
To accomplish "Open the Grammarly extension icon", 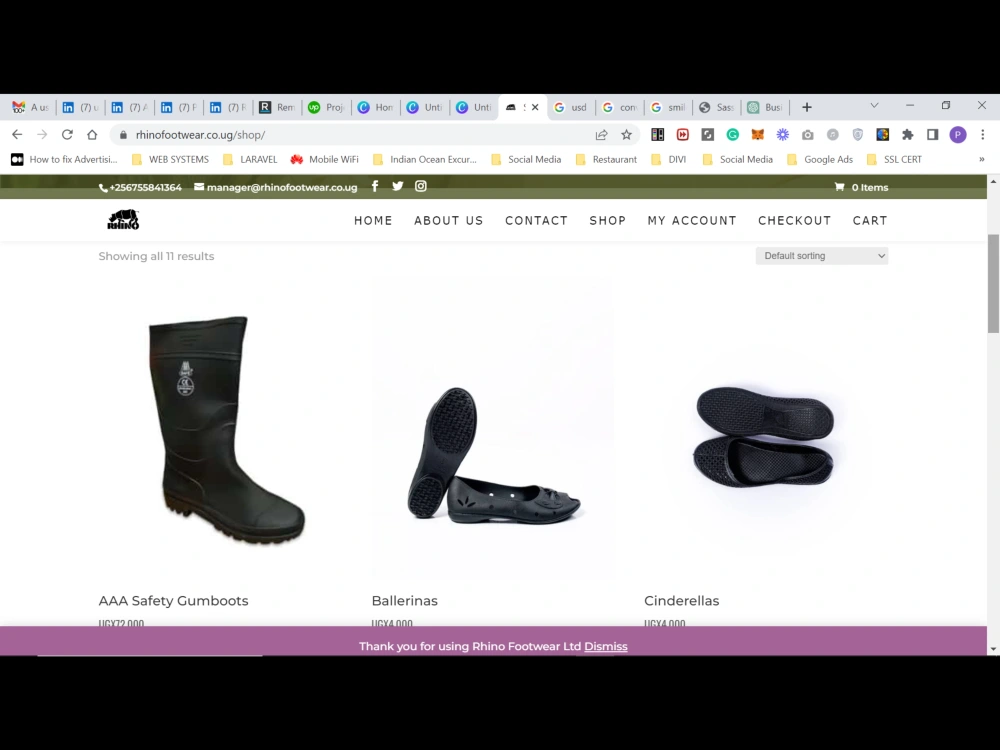I will 733,135.
